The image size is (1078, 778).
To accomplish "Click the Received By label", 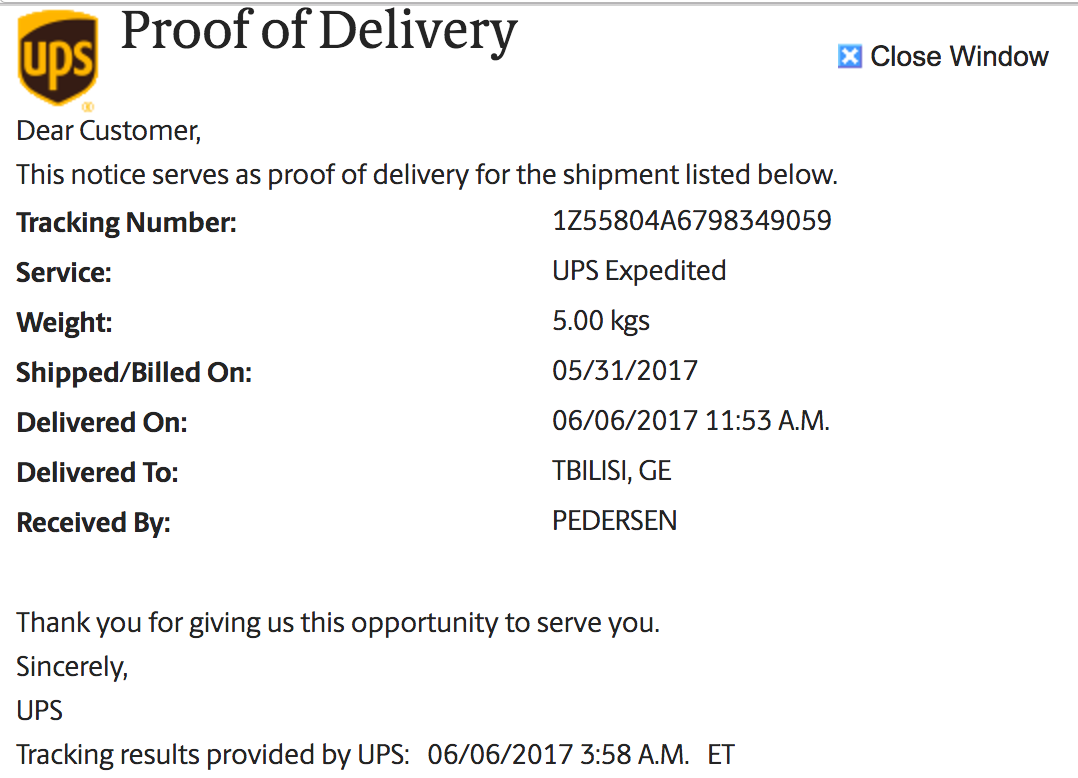I will (x=93, y=523).
